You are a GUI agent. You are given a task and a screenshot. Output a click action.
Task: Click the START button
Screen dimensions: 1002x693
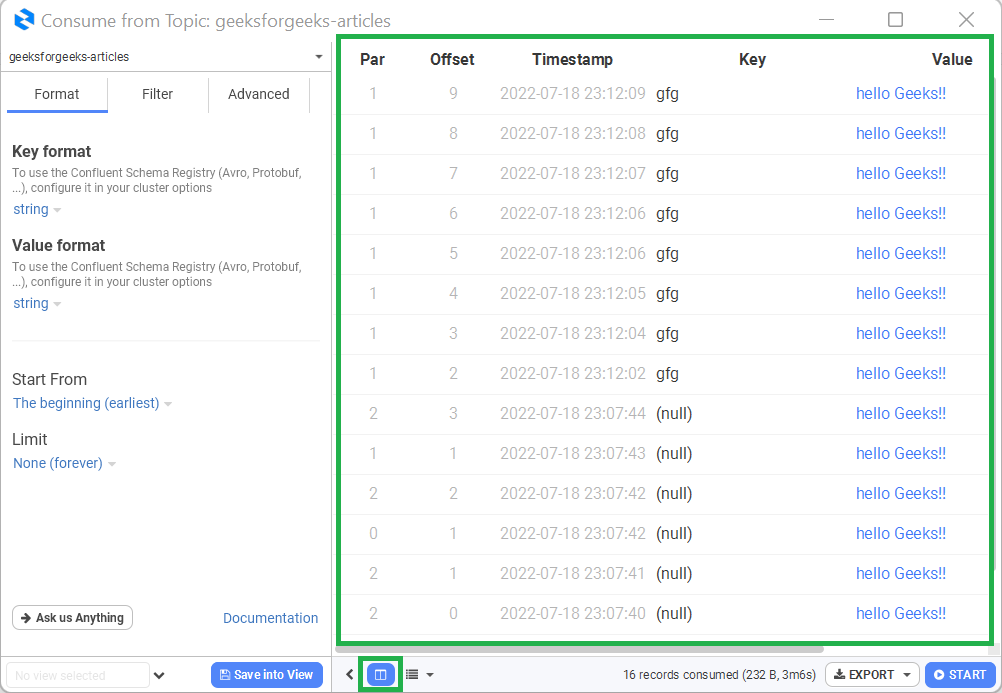tap(960, 674)
